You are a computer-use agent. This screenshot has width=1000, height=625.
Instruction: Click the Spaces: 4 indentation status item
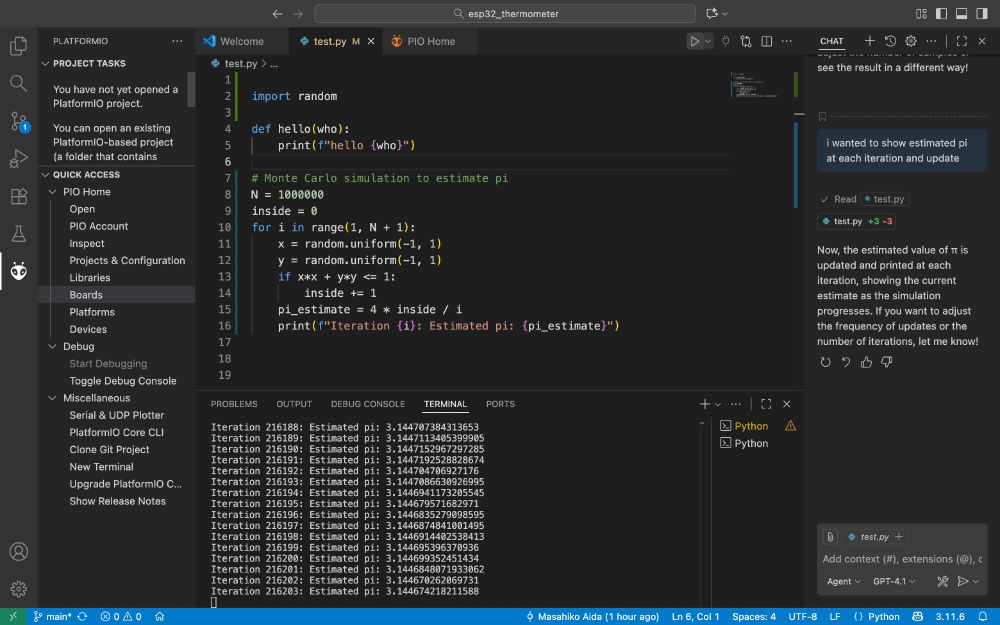tap(753, 617)
